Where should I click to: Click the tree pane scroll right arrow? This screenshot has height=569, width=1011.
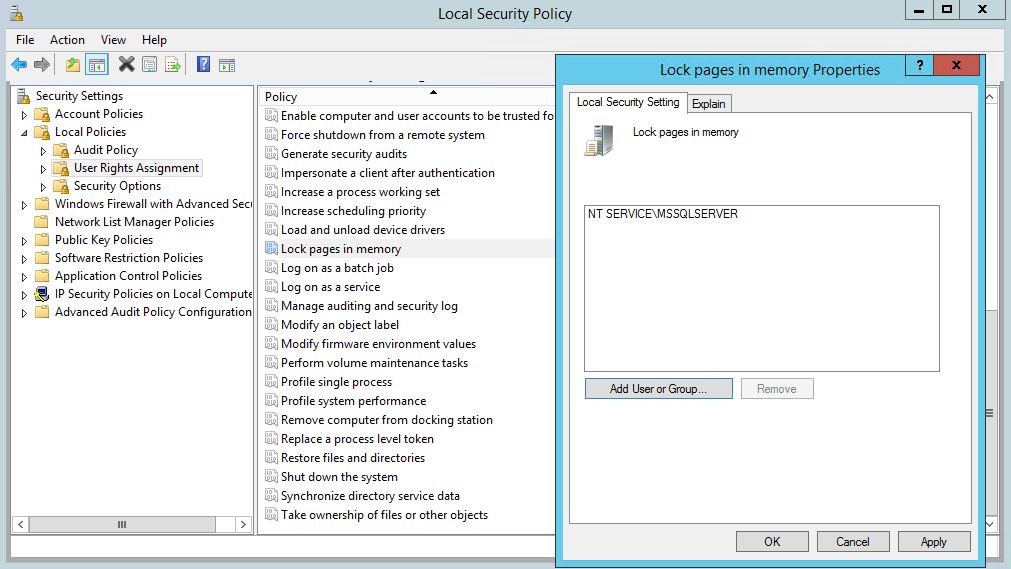tap(243, 524)
